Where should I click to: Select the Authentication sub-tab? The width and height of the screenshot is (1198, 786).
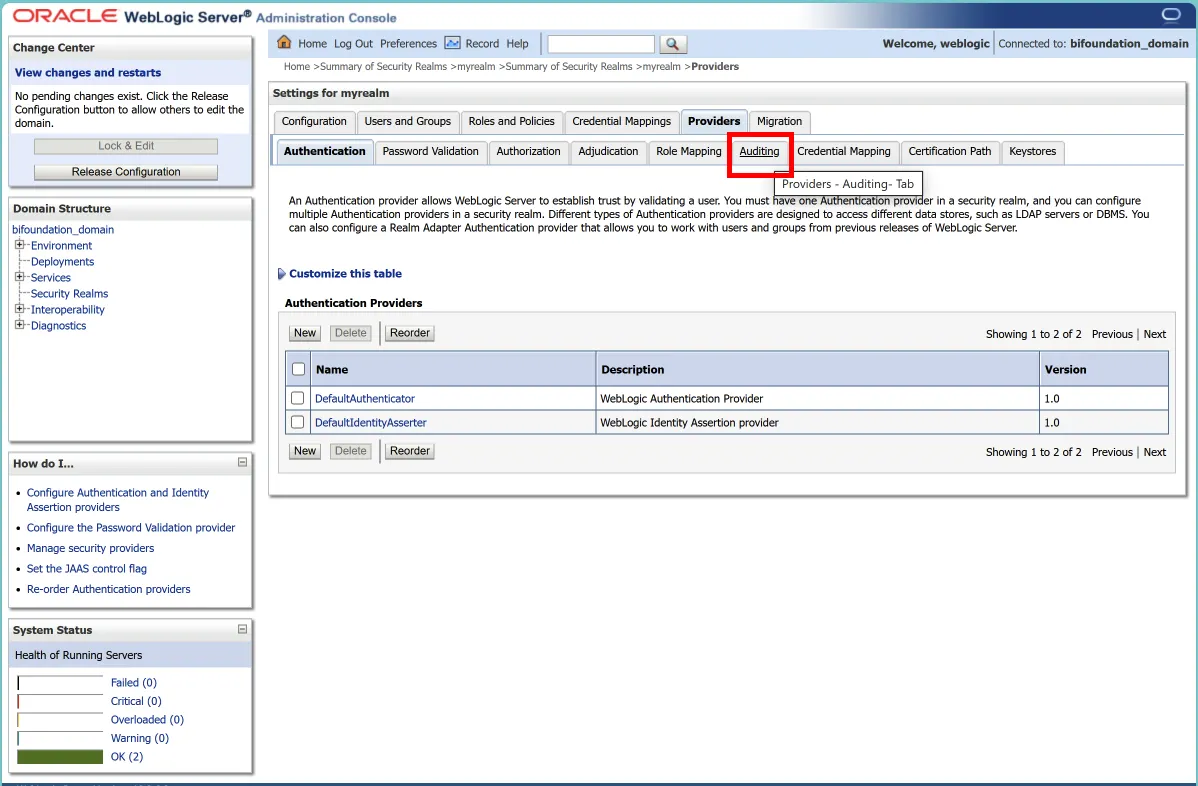[x=325, y=151]
